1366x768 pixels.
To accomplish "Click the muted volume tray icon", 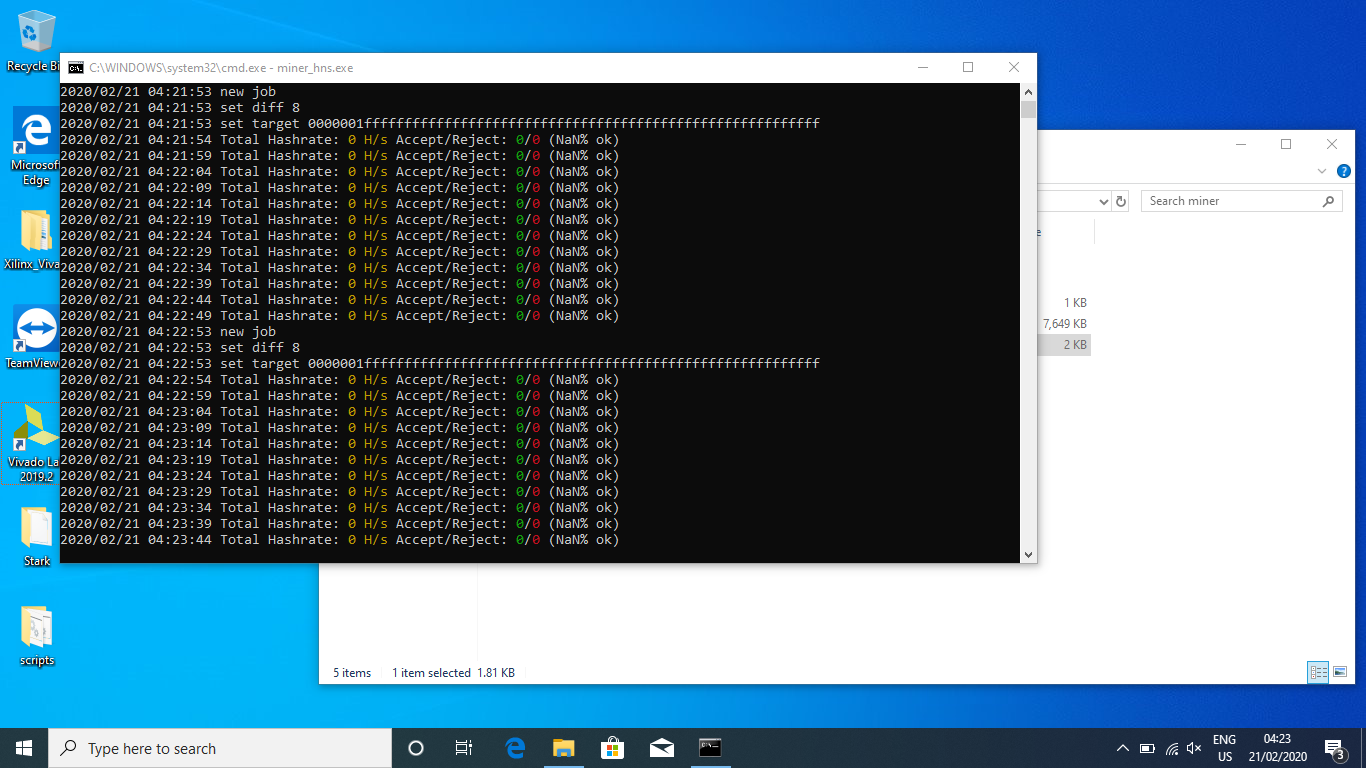I will (1194, 748).
